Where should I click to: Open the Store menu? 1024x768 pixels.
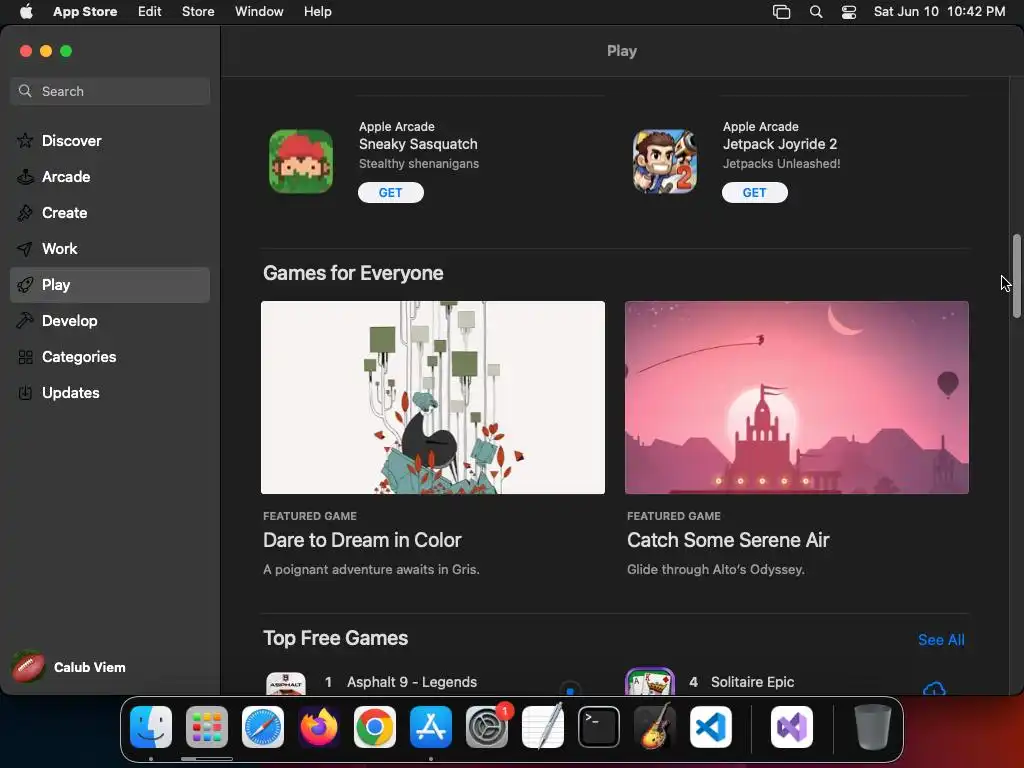[198, 11]
